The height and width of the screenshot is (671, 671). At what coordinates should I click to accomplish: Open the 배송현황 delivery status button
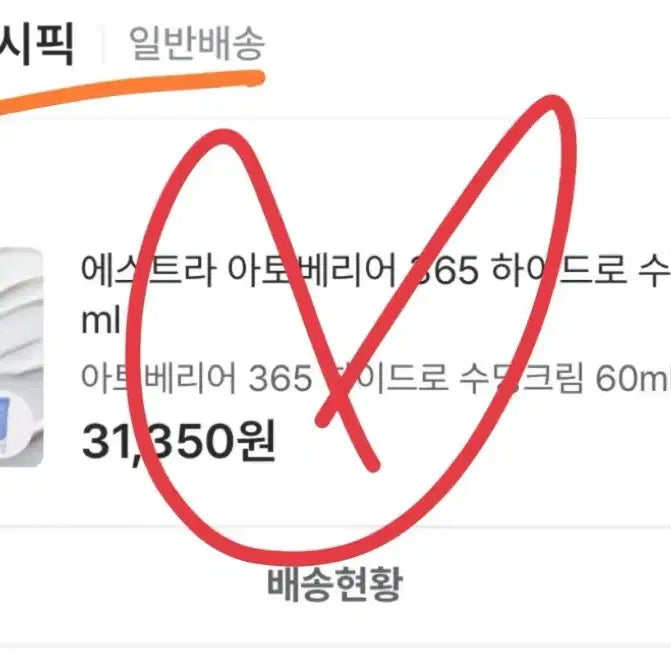335,584
